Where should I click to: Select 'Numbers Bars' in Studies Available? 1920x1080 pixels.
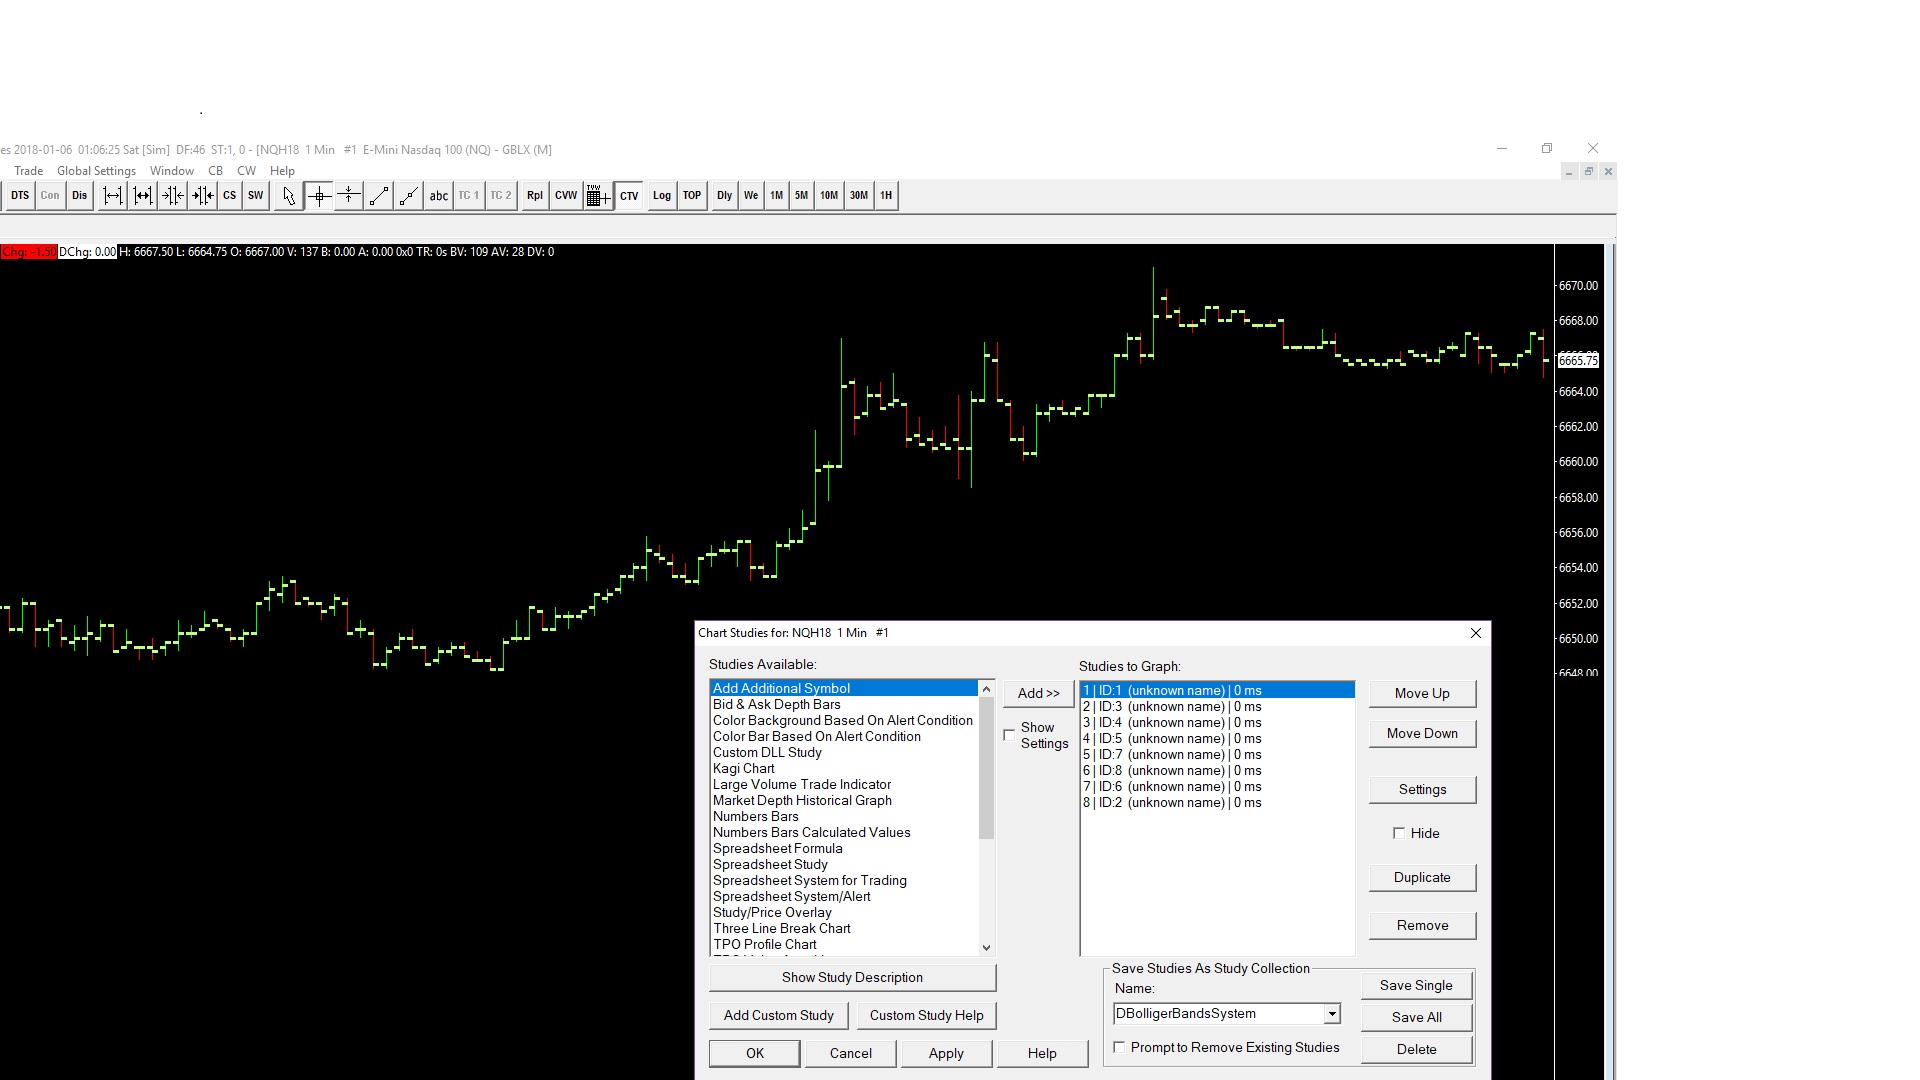point(844,816)
